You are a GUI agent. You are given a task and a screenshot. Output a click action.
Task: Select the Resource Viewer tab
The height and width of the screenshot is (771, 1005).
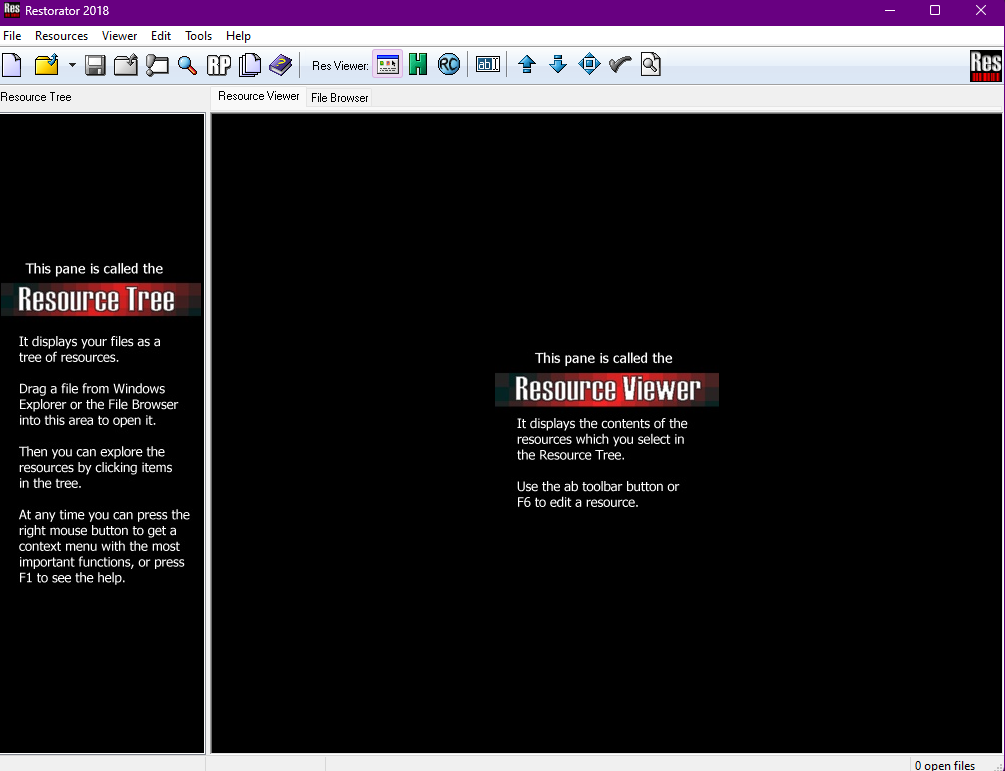coord(259,96)
